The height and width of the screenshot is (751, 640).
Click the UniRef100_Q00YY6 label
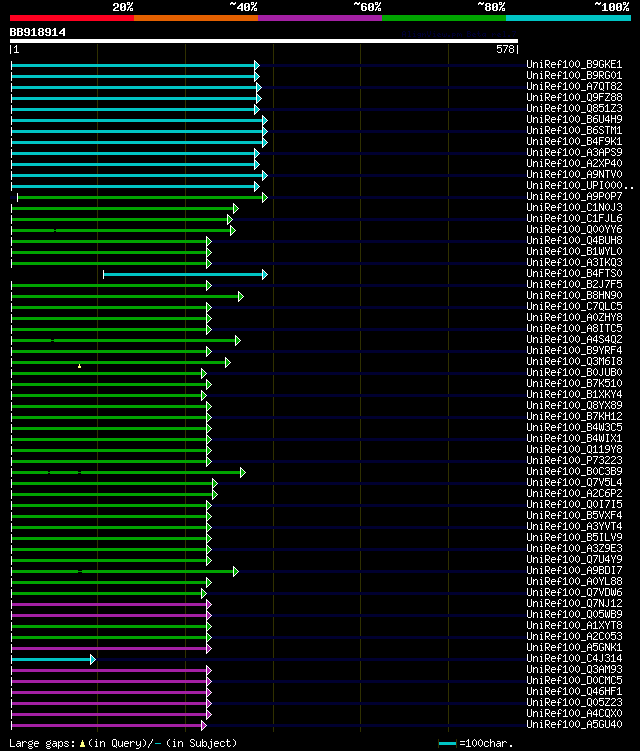574,229
